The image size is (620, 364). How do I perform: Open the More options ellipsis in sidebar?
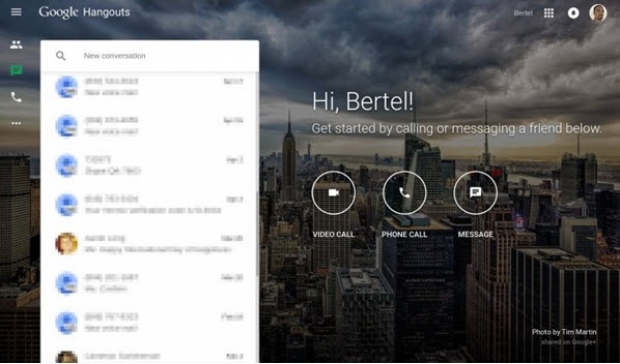(16, 123)
